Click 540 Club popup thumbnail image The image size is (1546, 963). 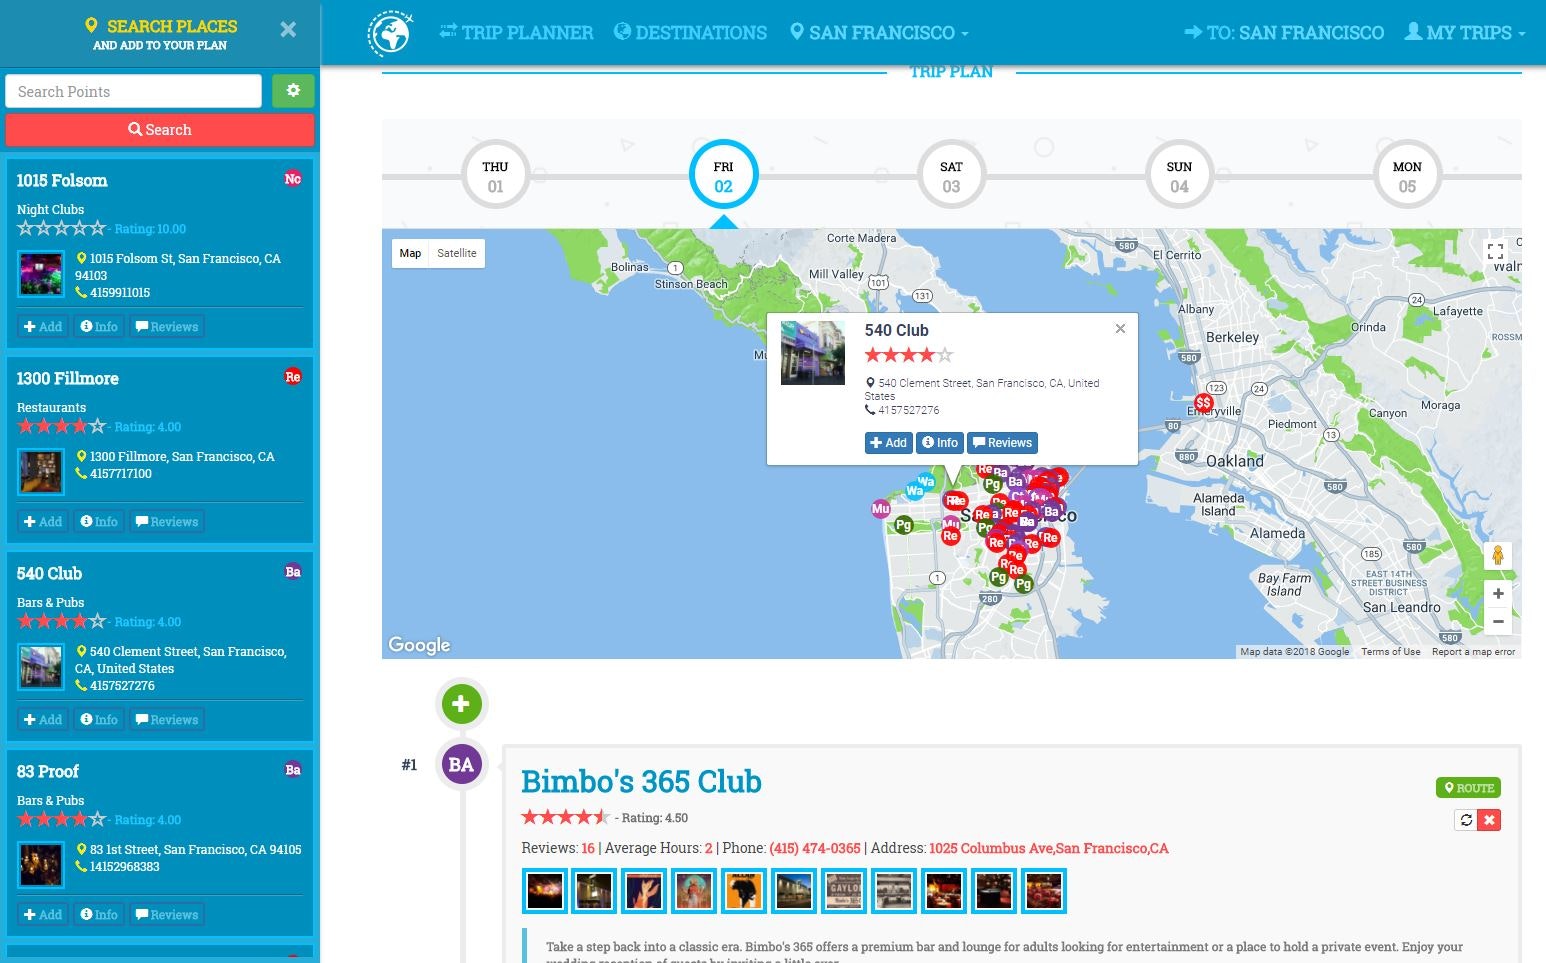(812, 353)
